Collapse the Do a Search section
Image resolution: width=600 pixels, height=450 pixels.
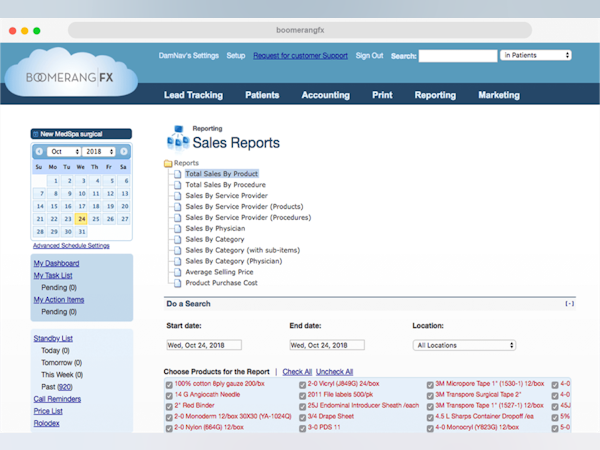point(569,303)
